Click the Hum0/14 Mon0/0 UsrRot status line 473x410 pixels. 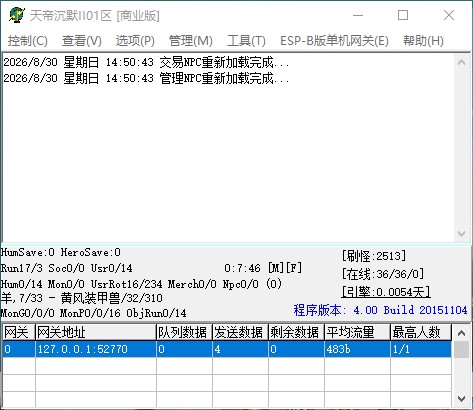141,284
